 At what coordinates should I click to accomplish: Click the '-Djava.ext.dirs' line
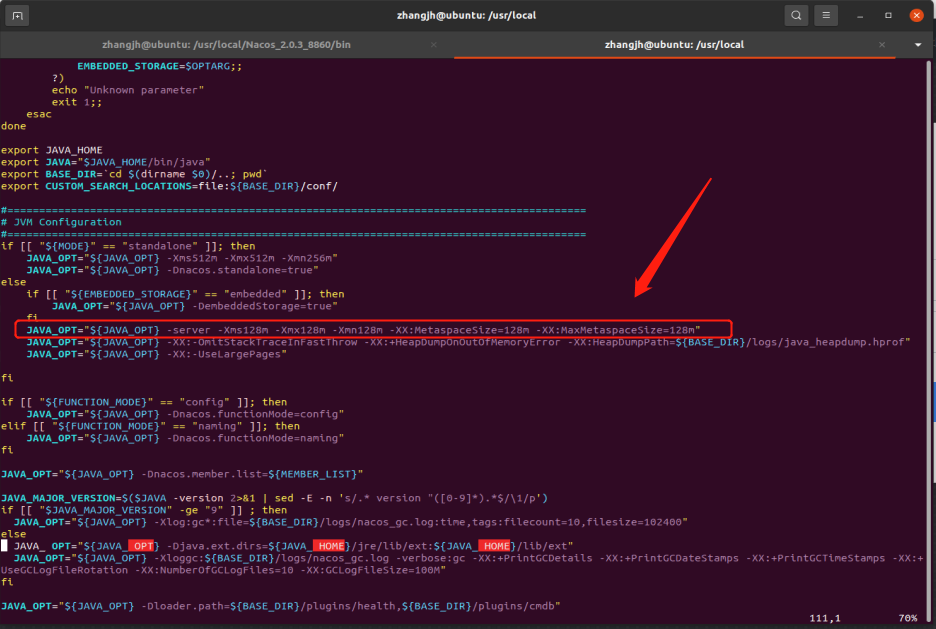coord(293,546)
